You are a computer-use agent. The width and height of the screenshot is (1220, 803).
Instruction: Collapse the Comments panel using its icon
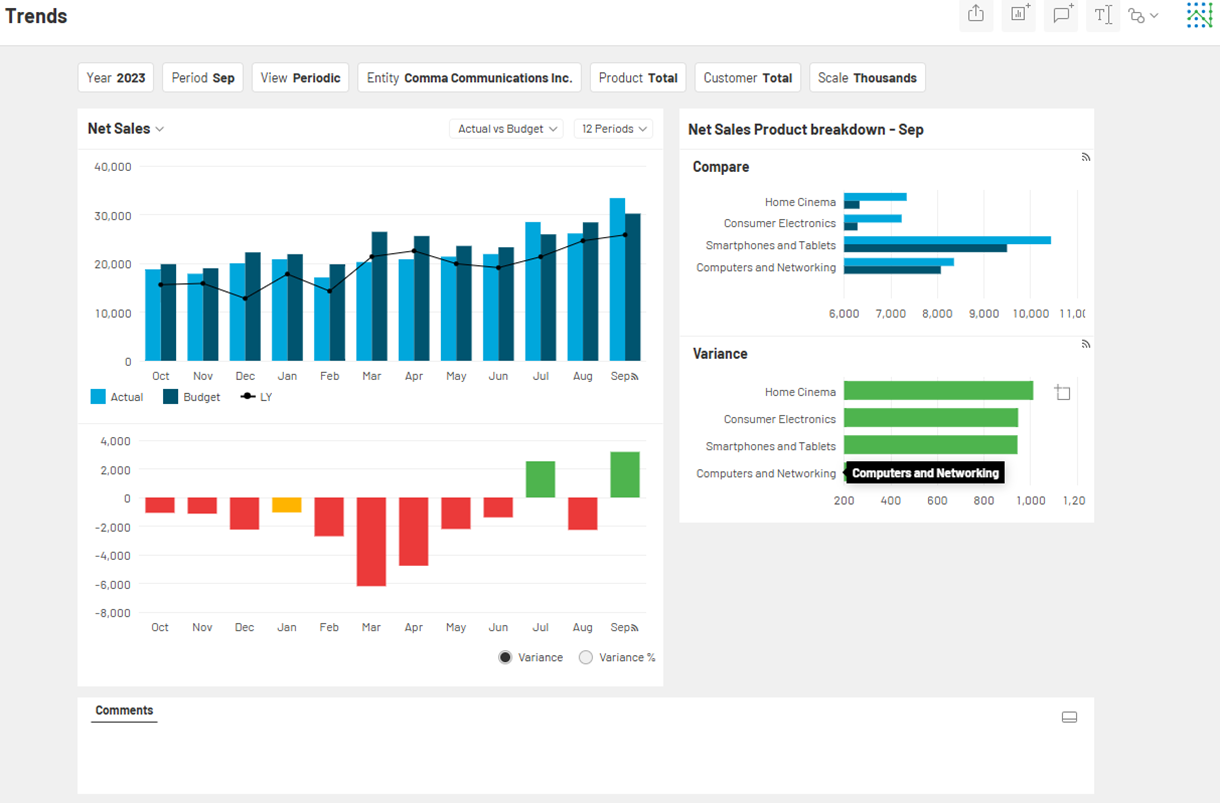point(1069,717)
